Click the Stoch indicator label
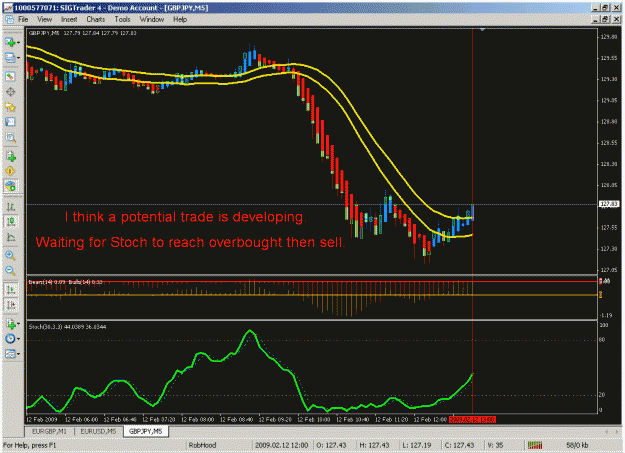The width and height of the screenshot is (625, 453). coord(67,327)
